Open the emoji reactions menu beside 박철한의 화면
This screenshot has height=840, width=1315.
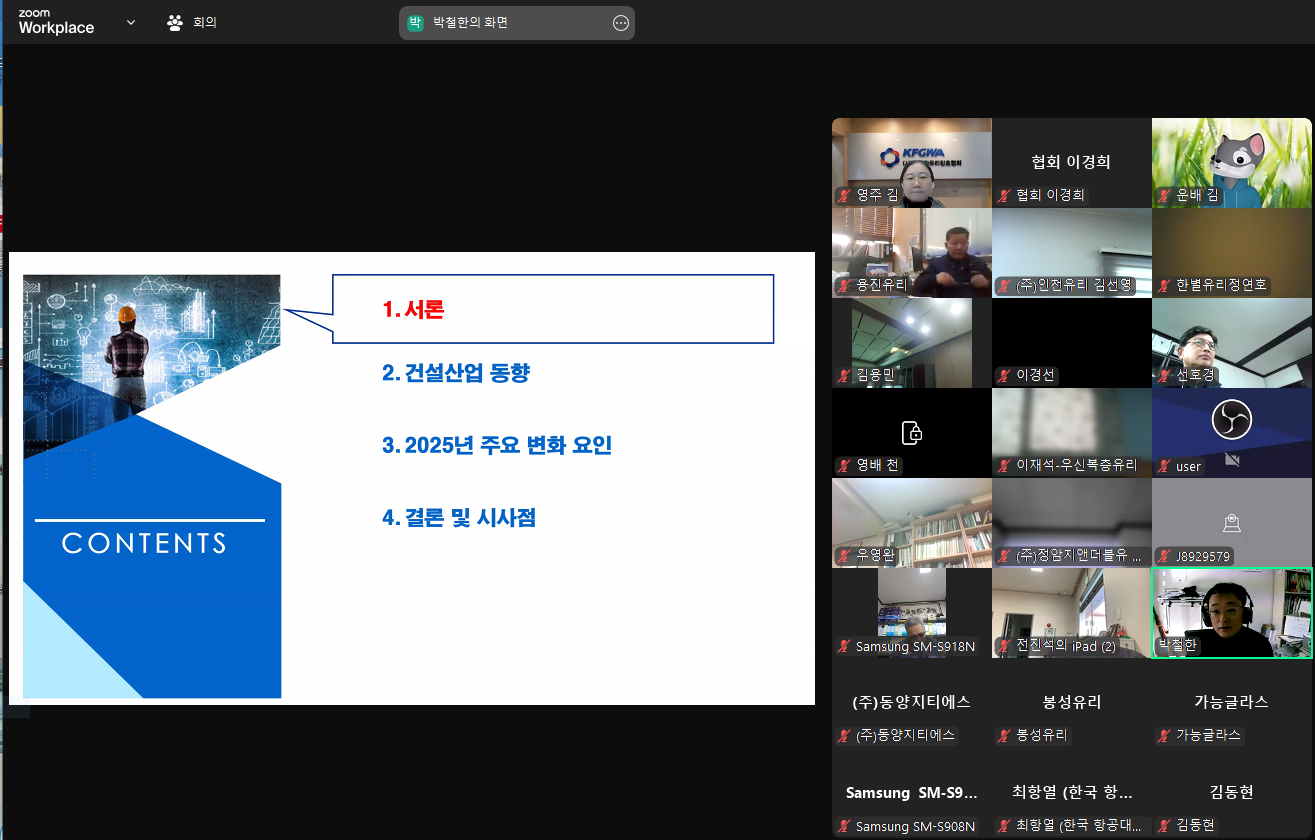coord(622,22)
